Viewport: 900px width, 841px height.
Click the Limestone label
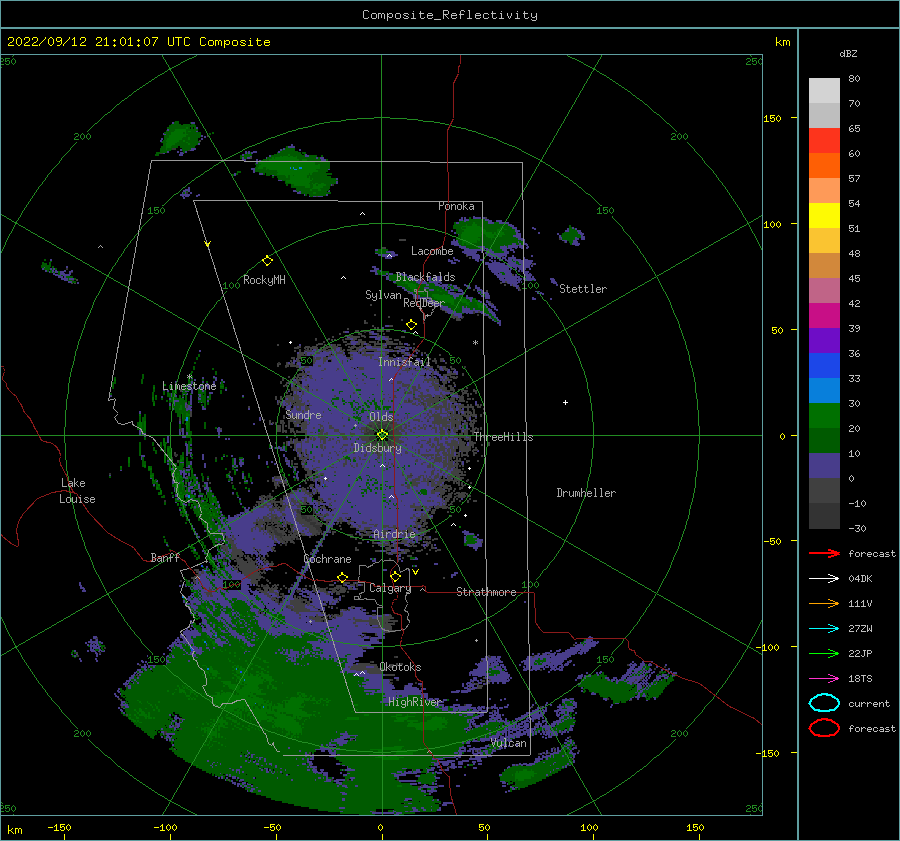pyautogui.click(x=189, y=386)
